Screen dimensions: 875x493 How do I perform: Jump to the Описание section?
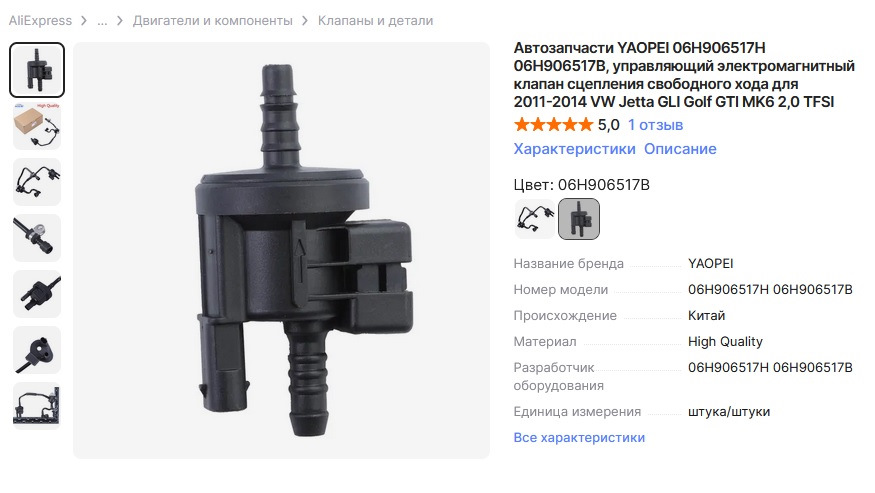(680, 149)
